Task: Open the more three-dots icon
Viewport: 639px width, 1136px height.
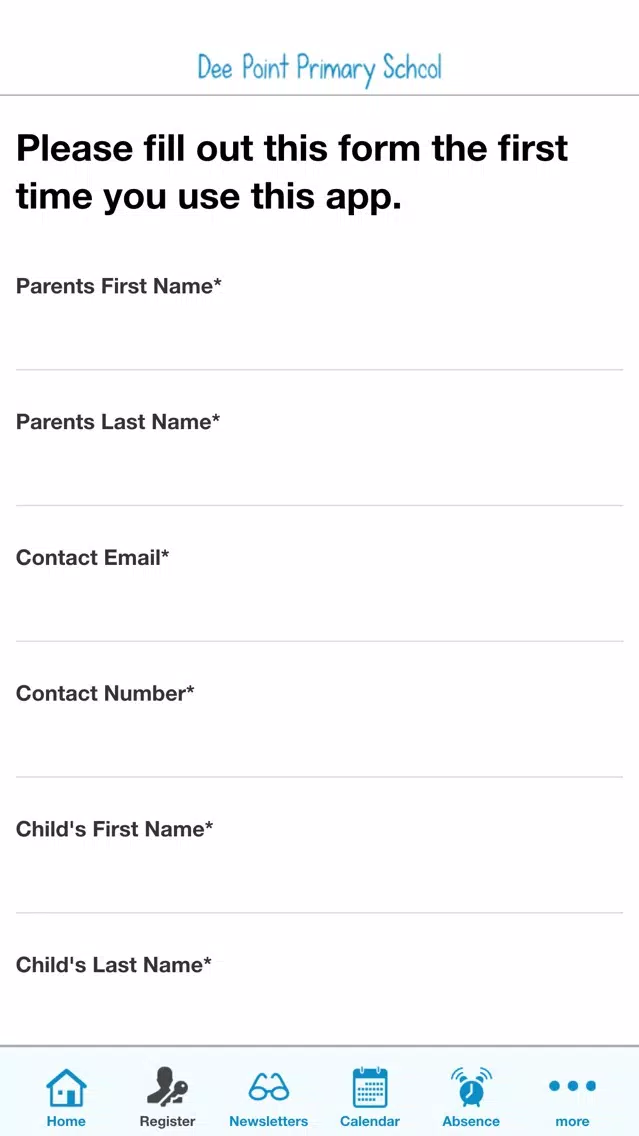Action: click(572, 1085)
